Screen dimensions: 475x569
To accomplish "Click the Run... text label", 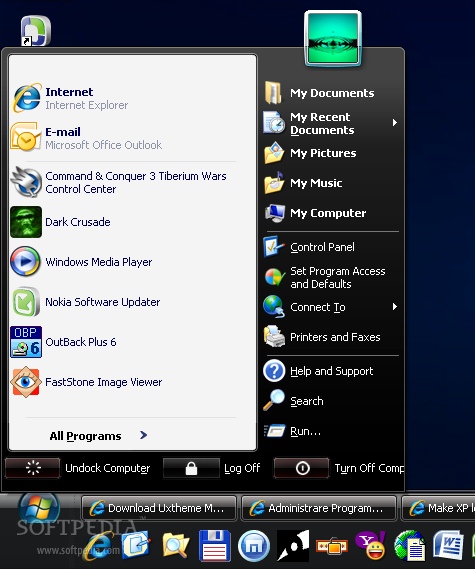I will [306, 431].
